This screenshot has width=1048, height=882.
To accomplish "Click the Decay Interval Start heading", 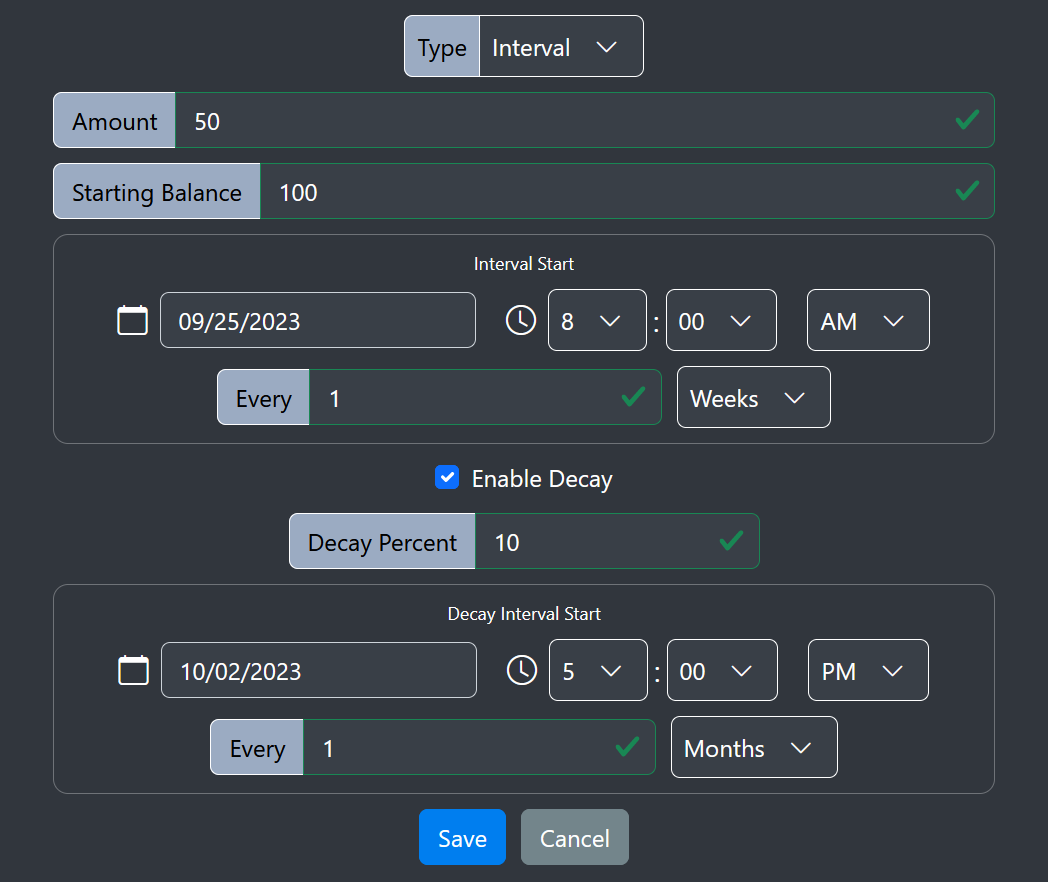I will coord(524,614).
